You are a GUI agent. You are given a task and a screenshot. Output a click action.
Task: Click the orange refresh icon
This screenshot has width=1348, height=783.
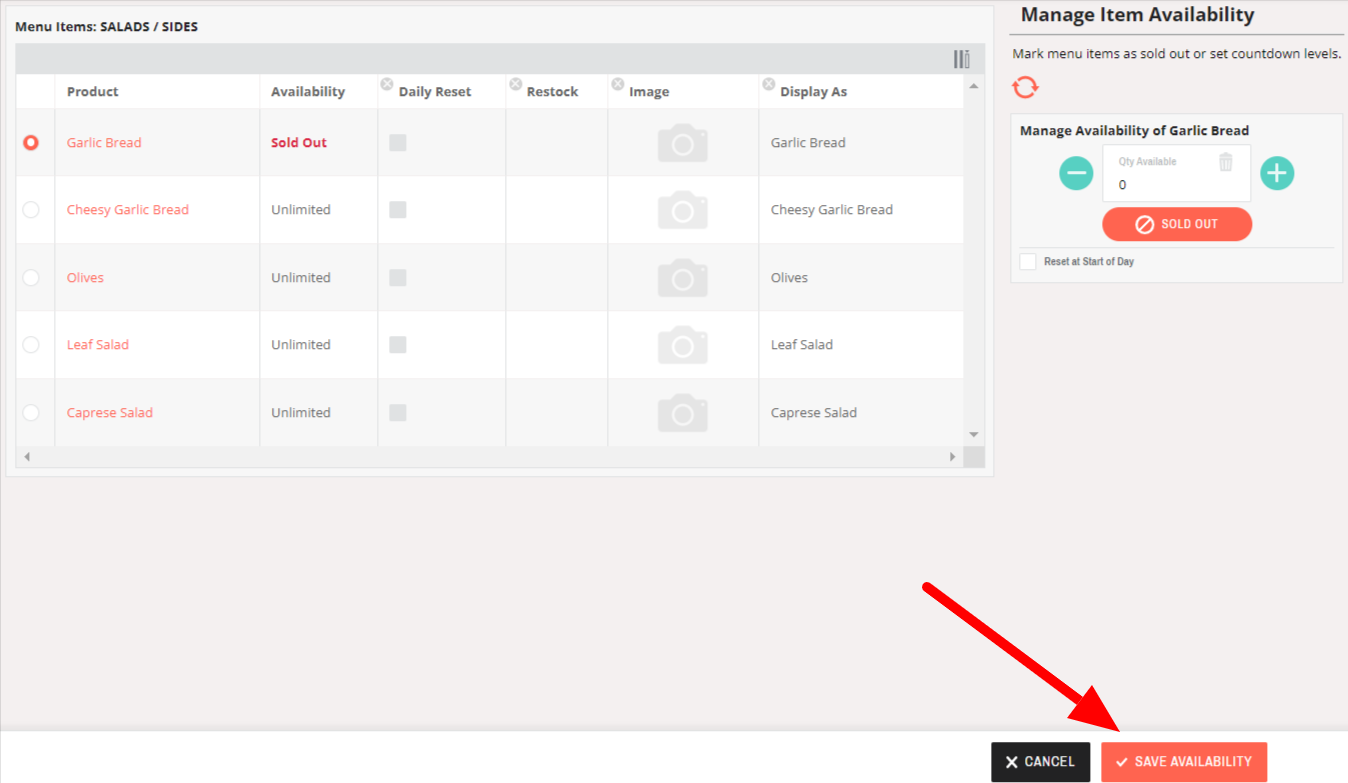(x=1025, y=87)
